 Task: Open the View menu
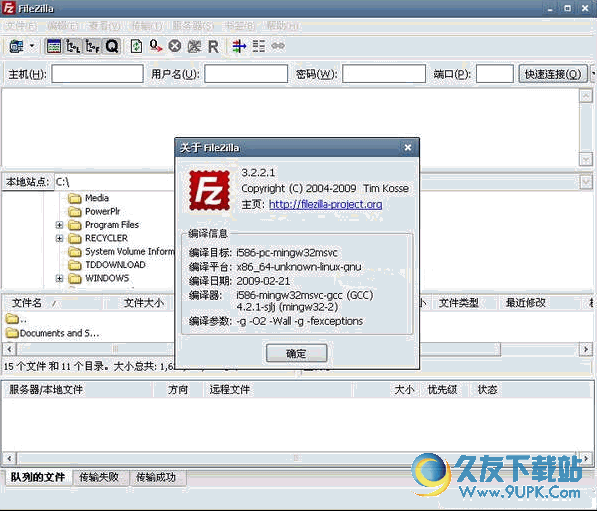pos(105,26)
